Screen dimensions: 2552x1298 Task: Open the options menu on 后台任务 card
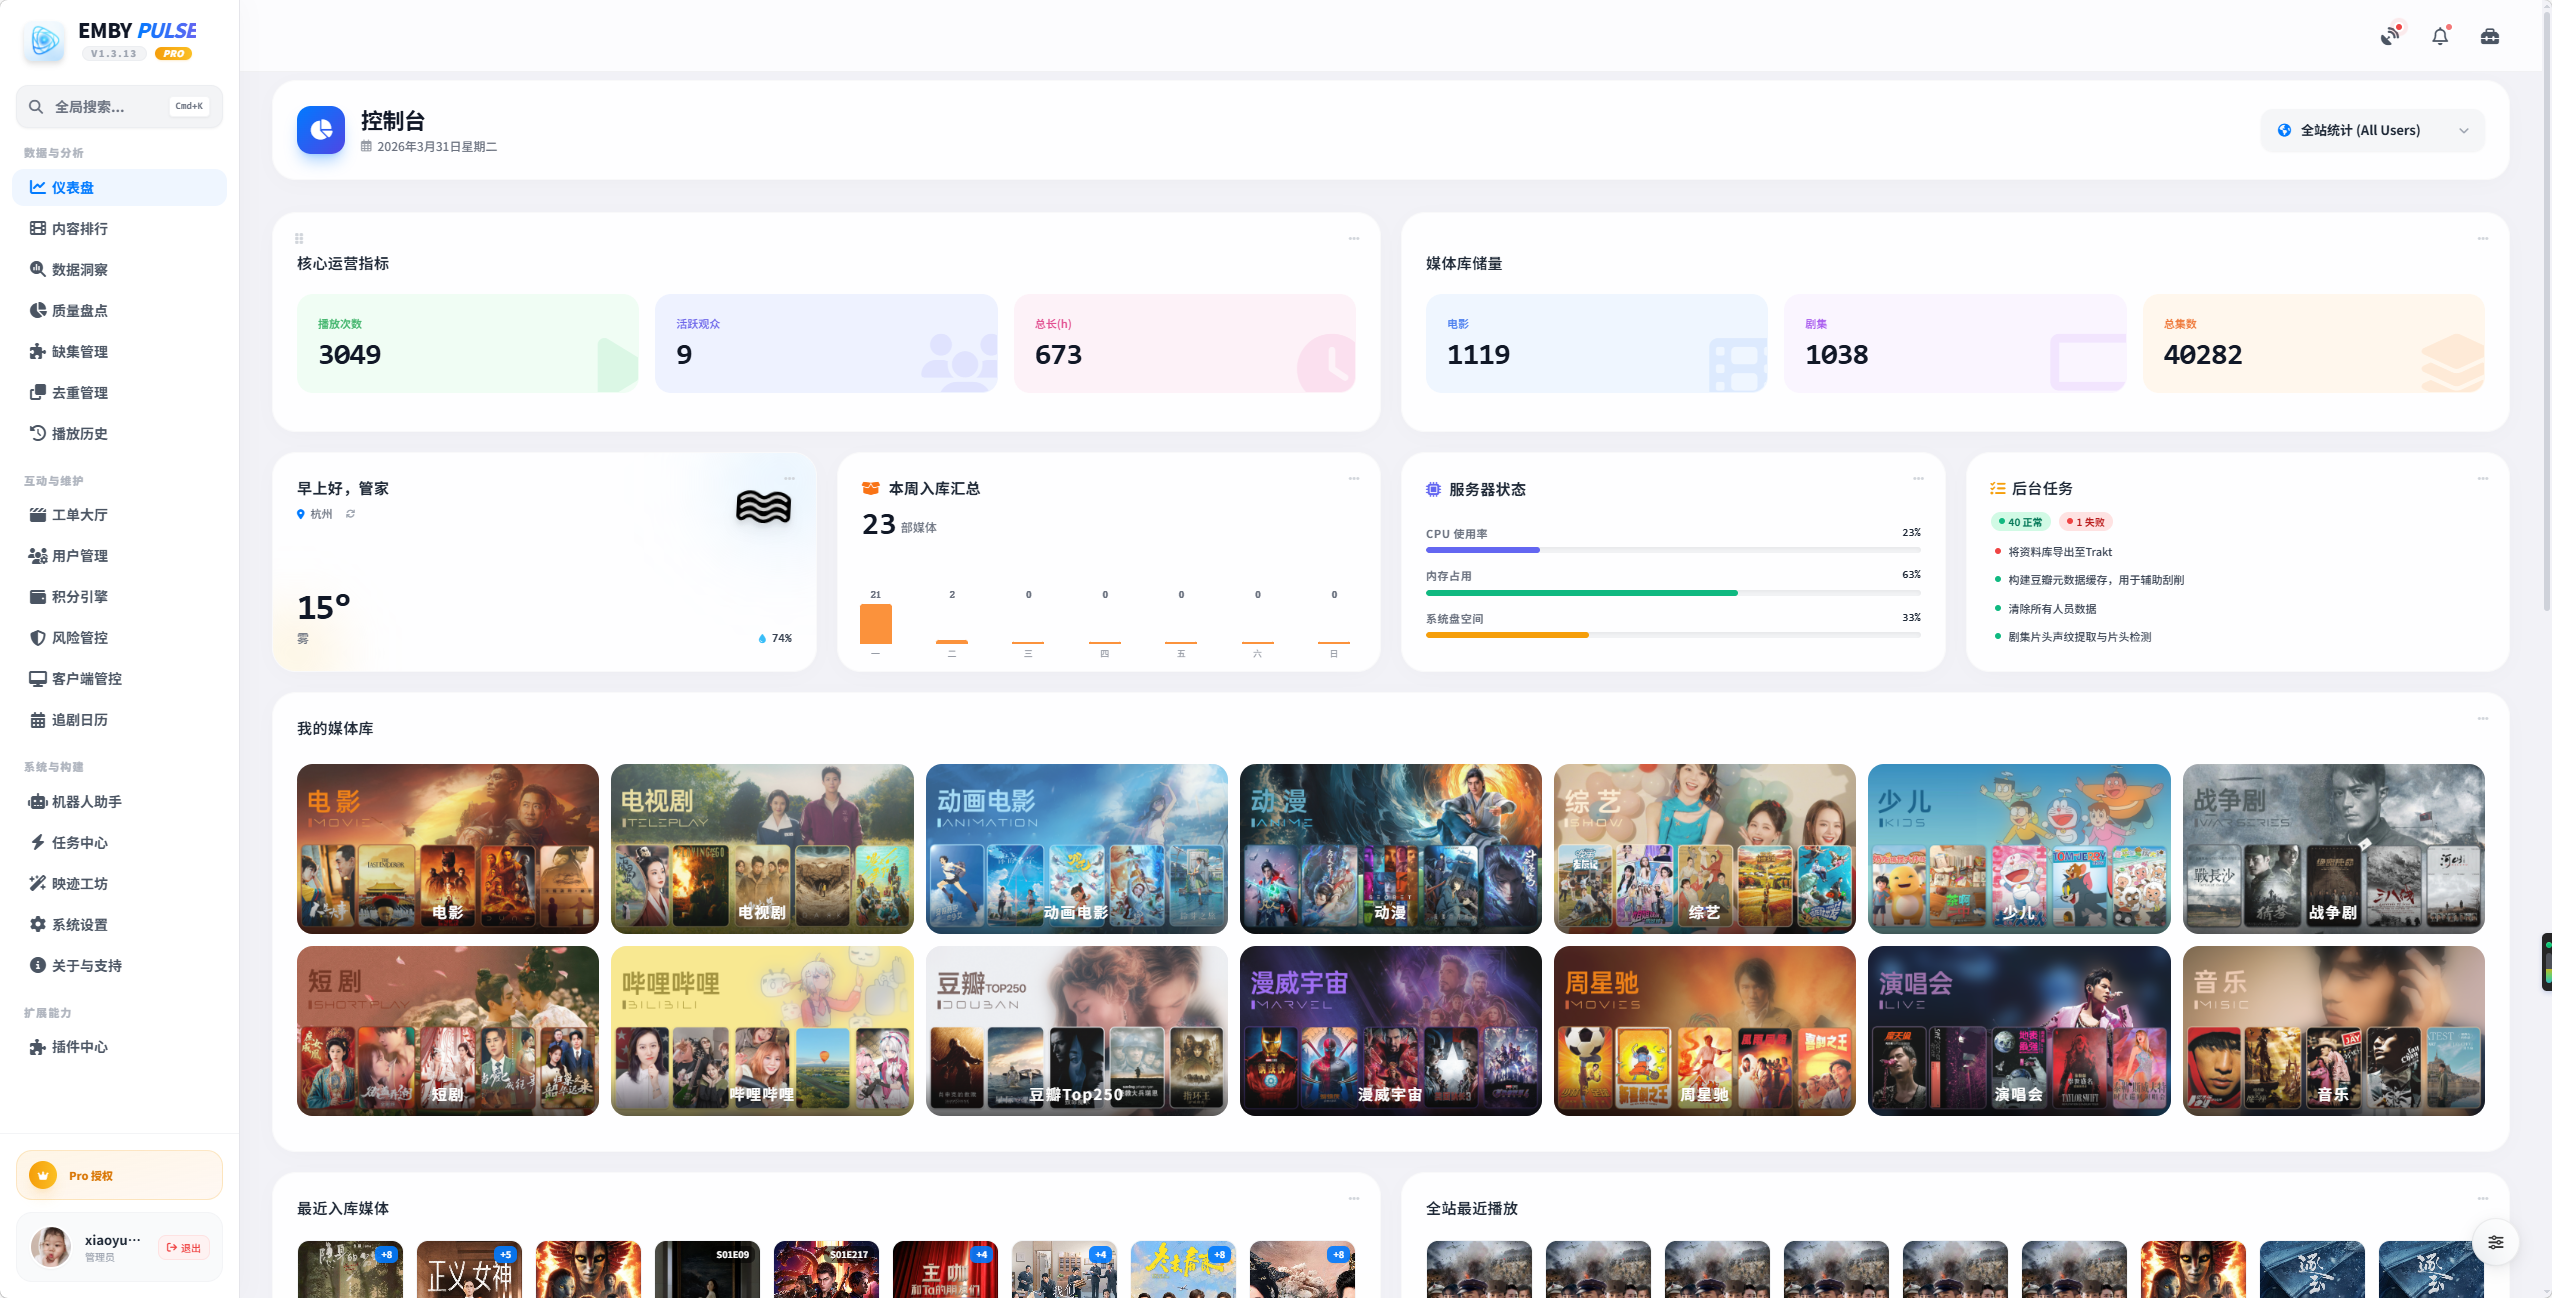click(2482, 479)
